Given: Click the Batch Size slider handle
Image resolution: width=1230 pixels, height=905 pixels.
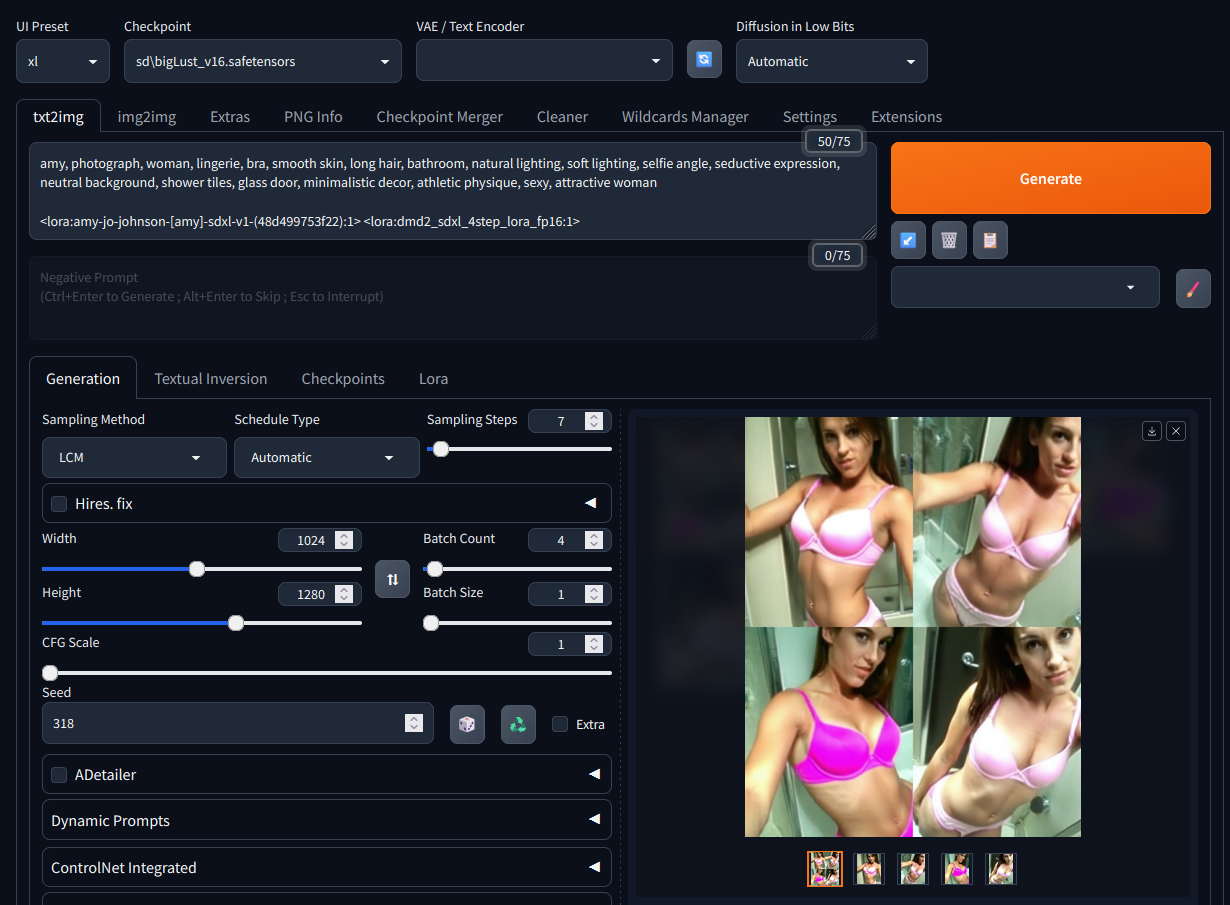Looking at the screenshot, I should click(x=431, y=623).
